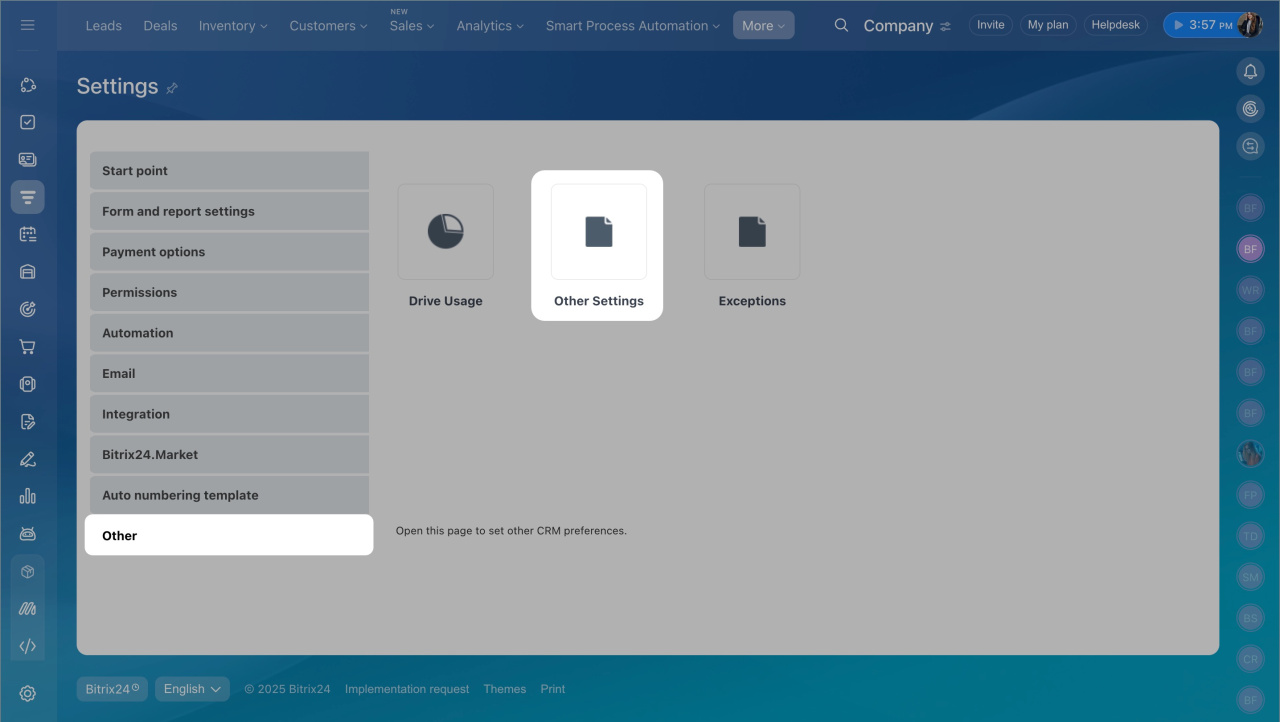Expand the More menu dropdown

[763, 26]
